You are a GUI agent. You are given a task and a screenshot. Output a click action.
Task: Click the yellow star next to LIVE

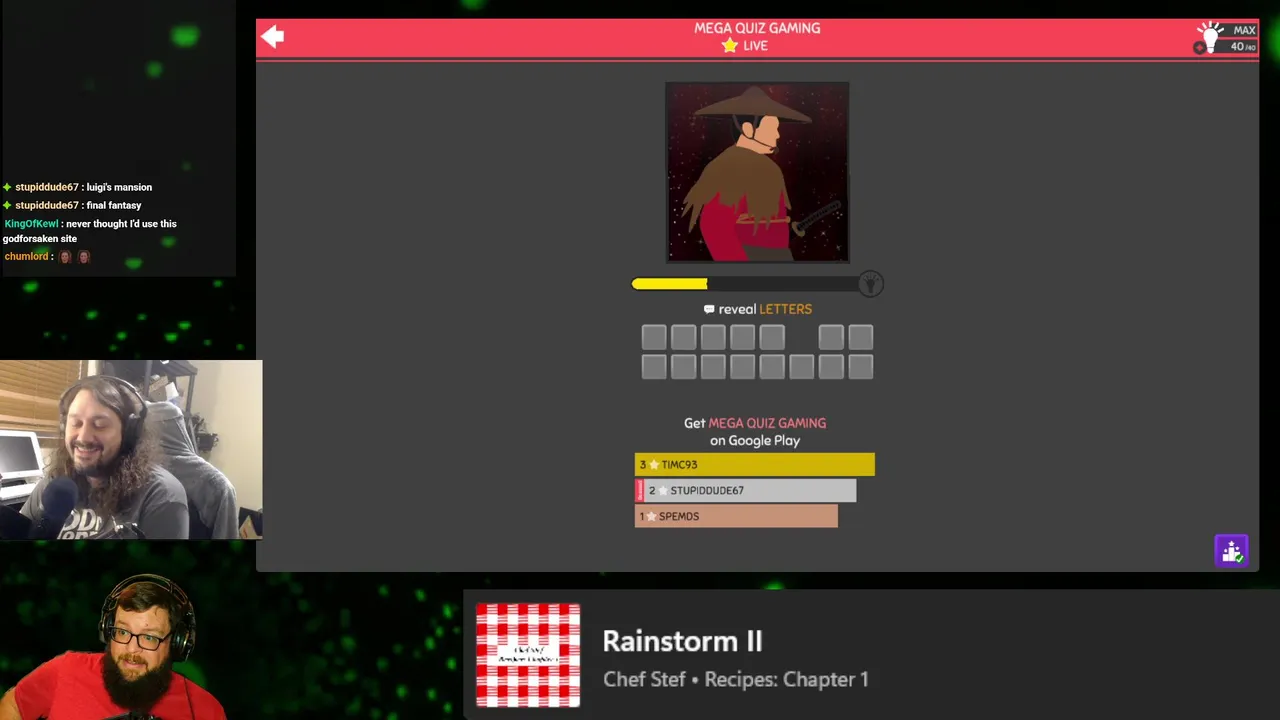730,46
